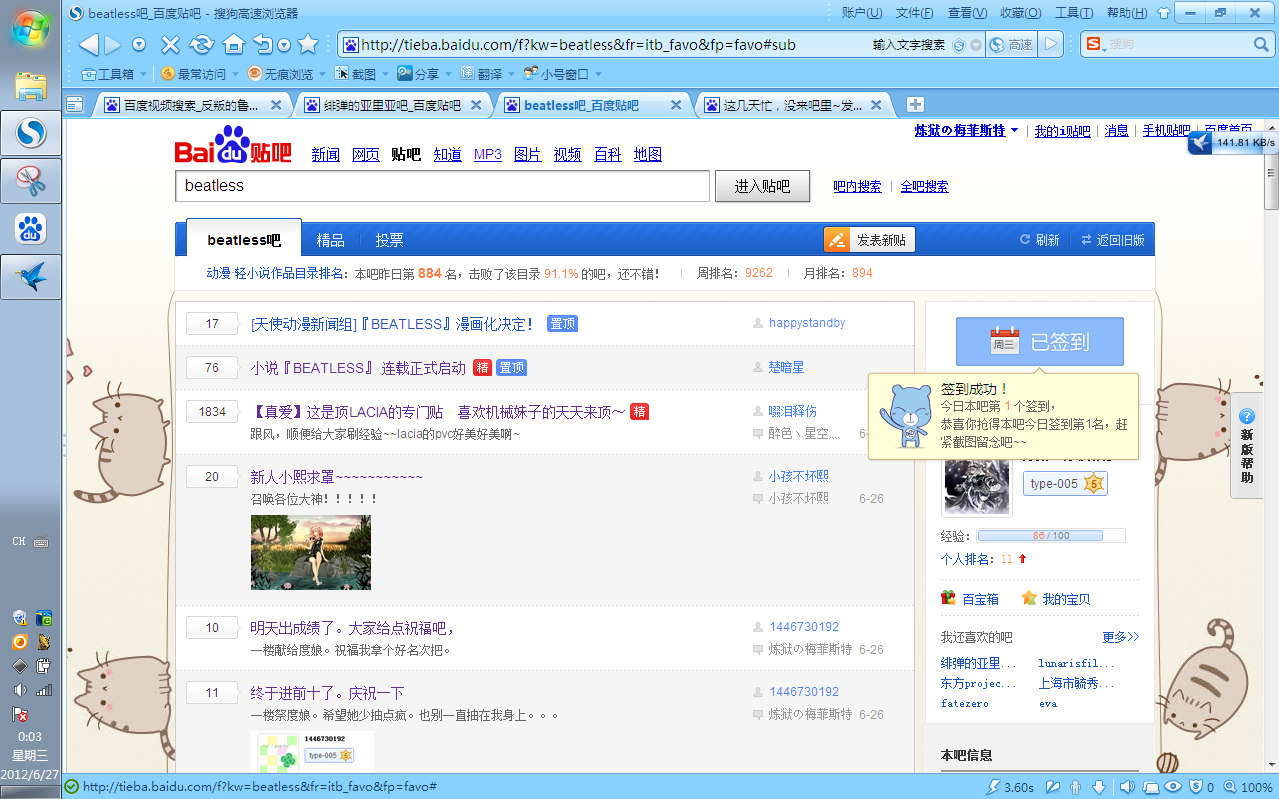Click the eye icon in browser status bar
The height and width of the screenshot is (799, 1279).
pos(1173,787)
